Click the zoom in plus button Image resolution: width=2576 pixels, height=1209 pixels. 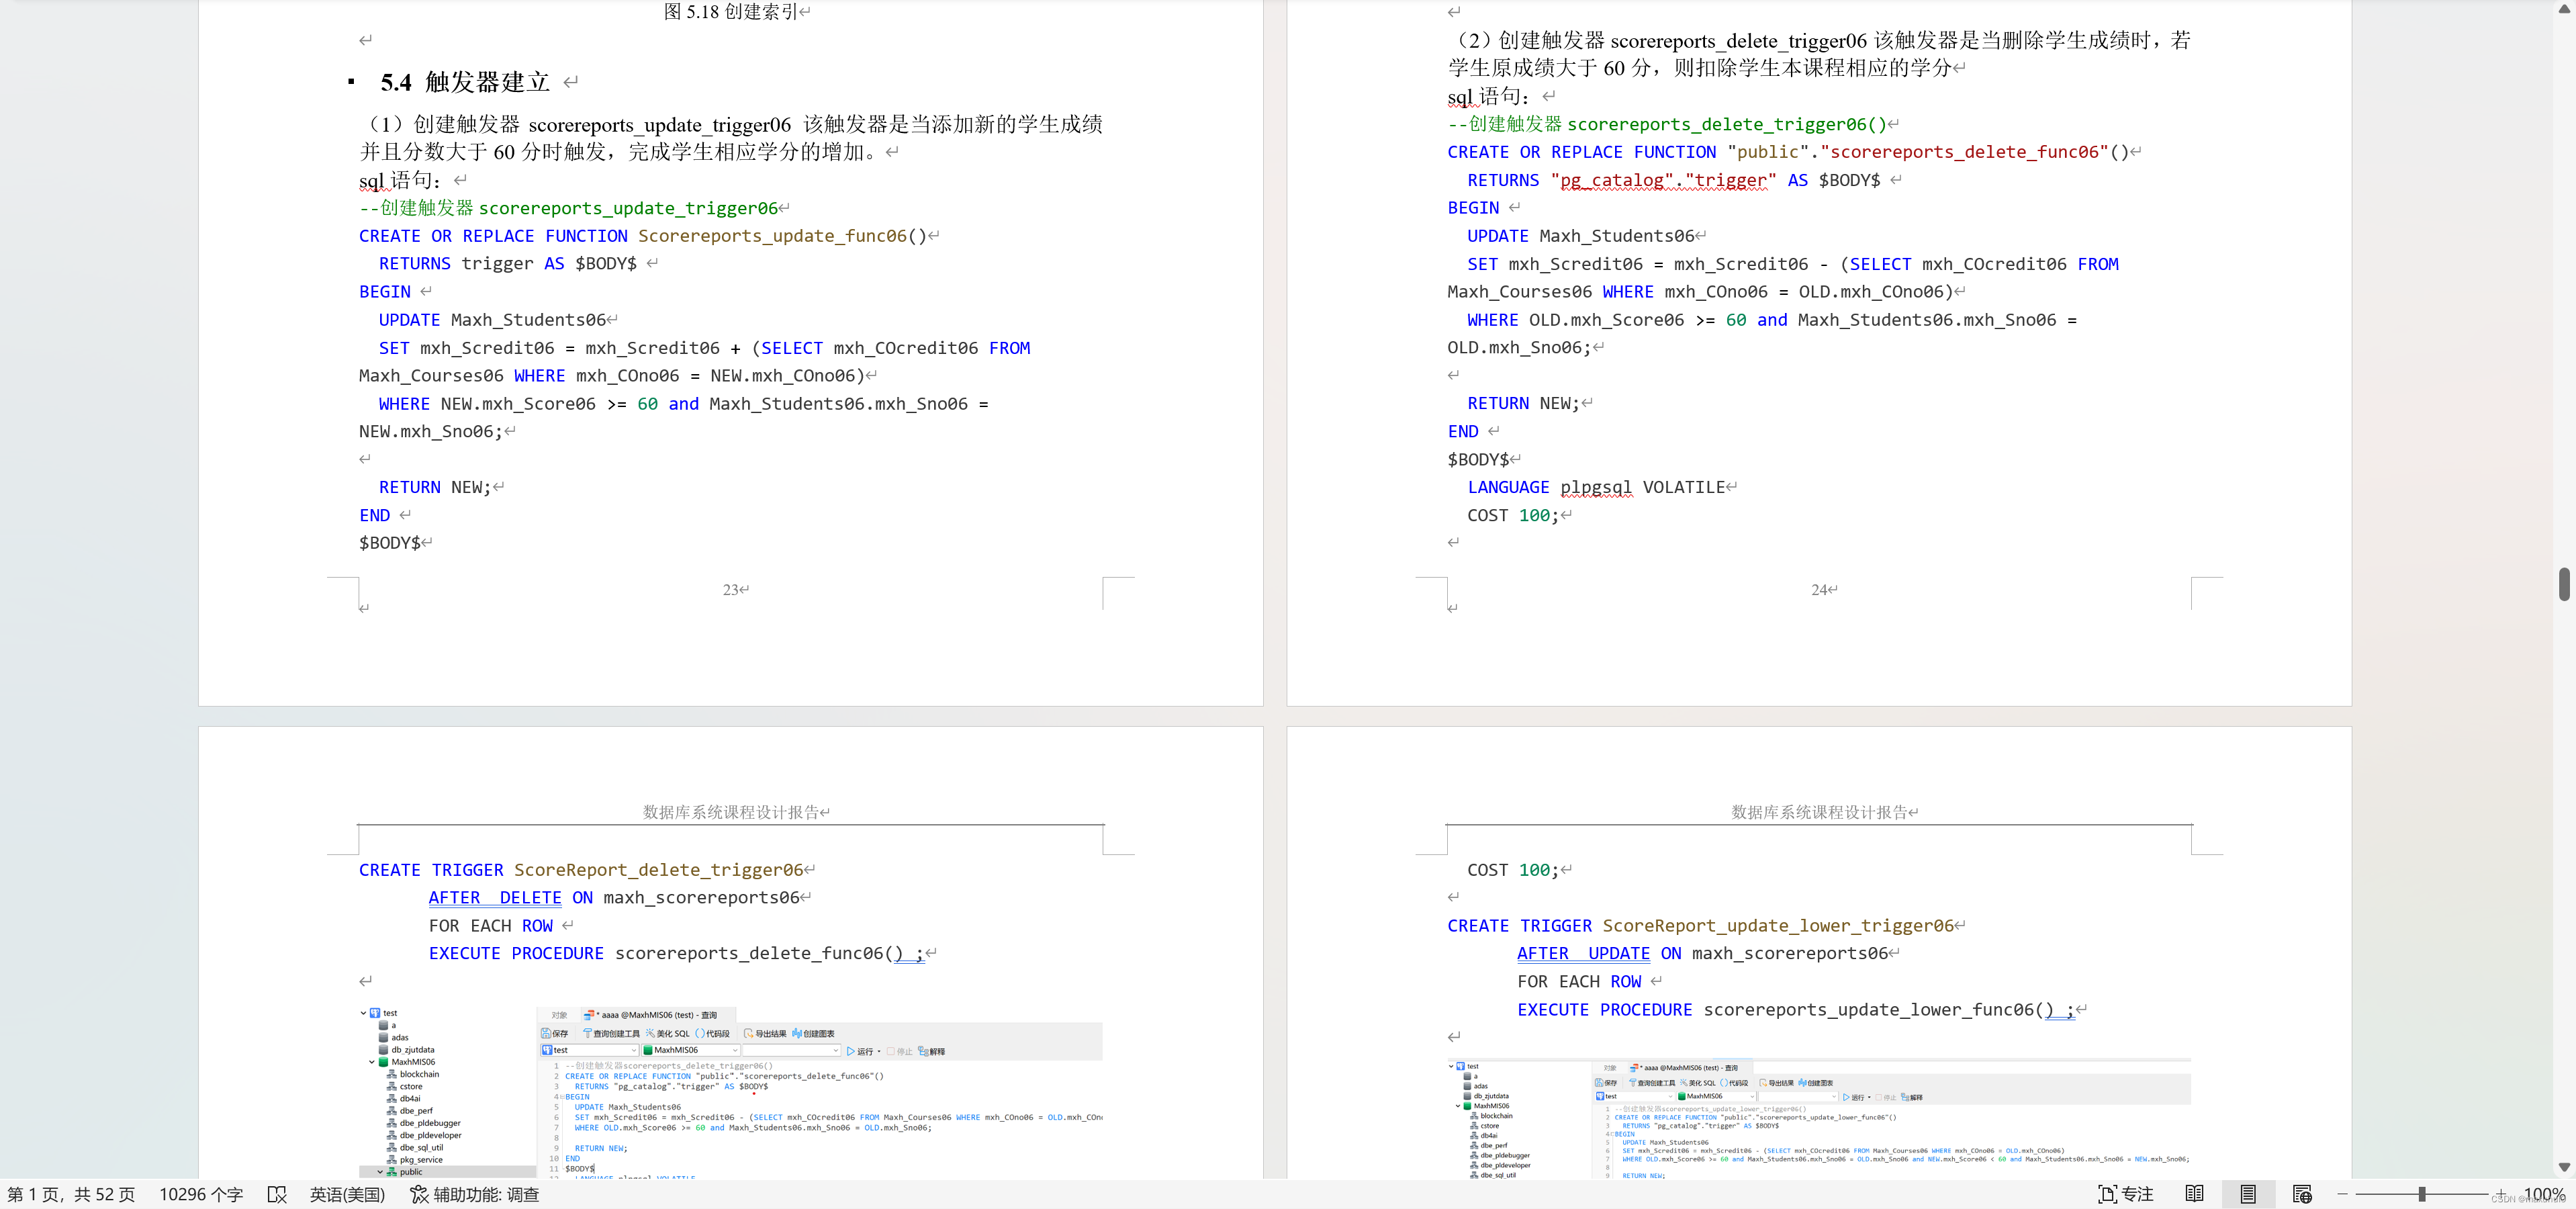[2500, 1194]
